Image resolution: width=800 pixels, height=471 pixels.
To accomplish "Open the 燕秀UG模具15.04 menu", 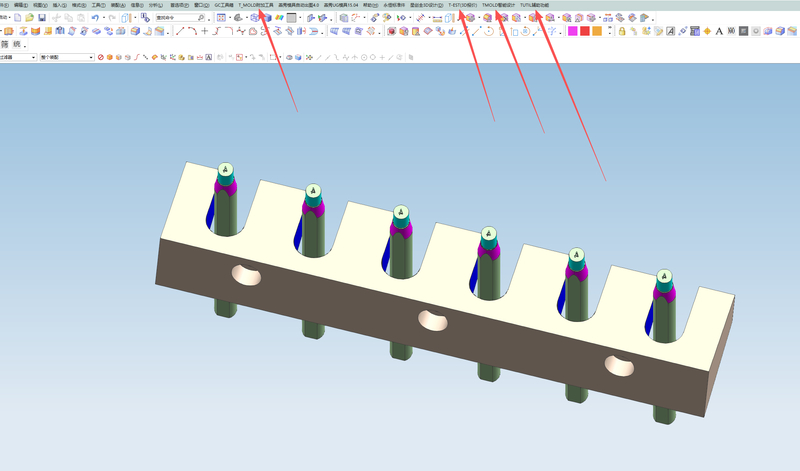I will click(x=341, y=5).
